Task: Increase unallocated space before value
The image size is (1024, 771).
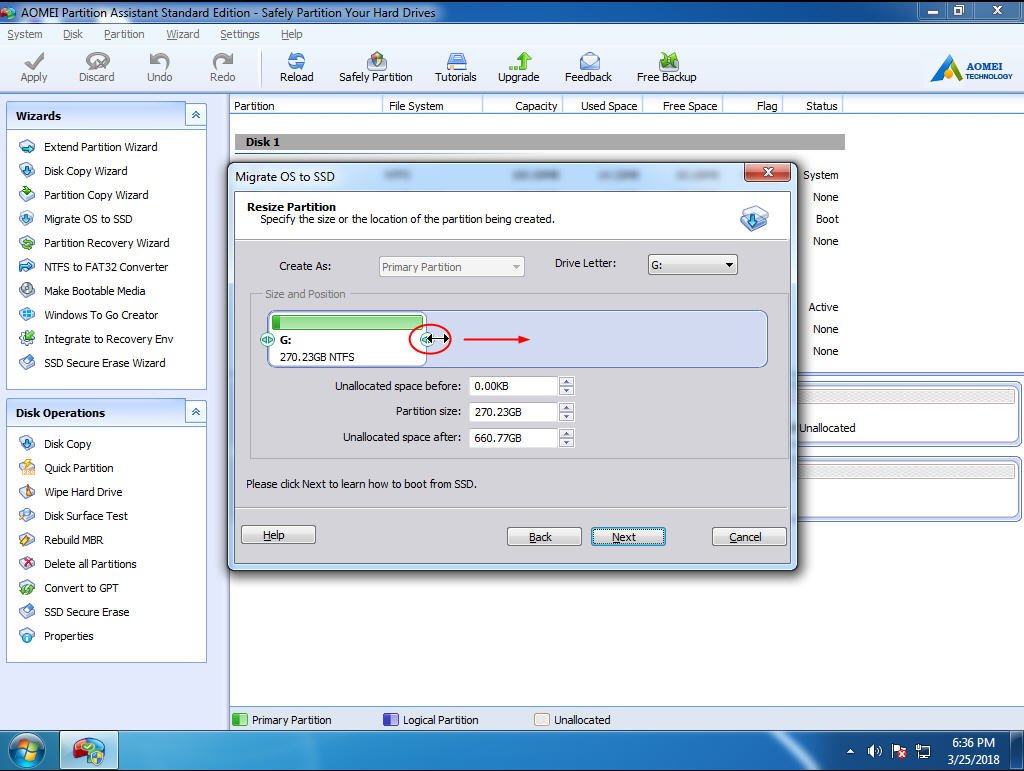Action: click(x=567, y=381)
